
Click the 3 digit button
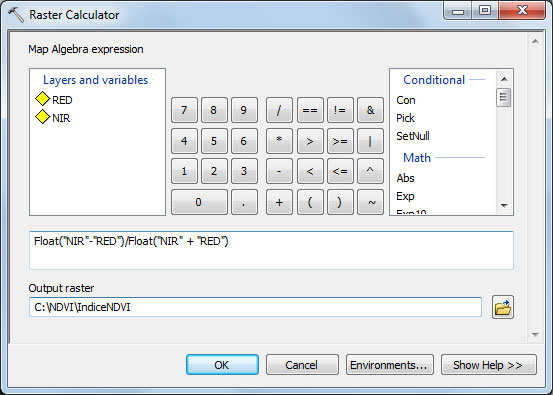pyautogui.click(x=244, y=171)
